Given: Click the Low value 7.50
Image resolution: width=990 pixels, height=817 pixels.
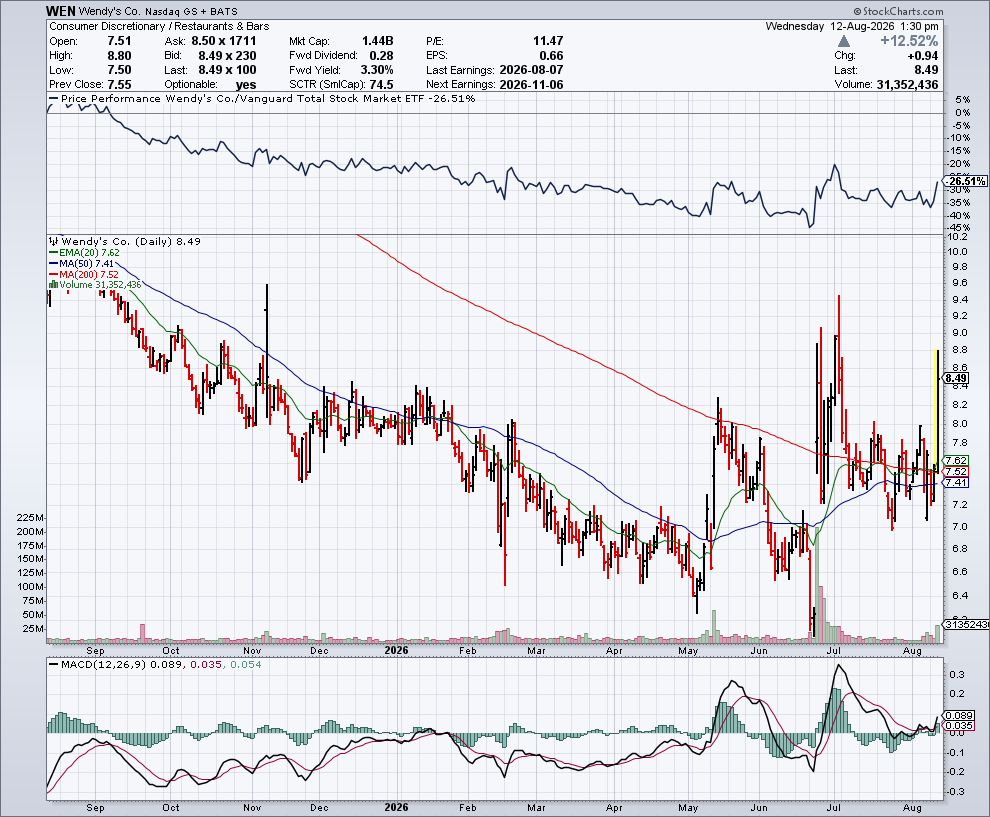Looking at the screenshot, I should click(119, 70).
